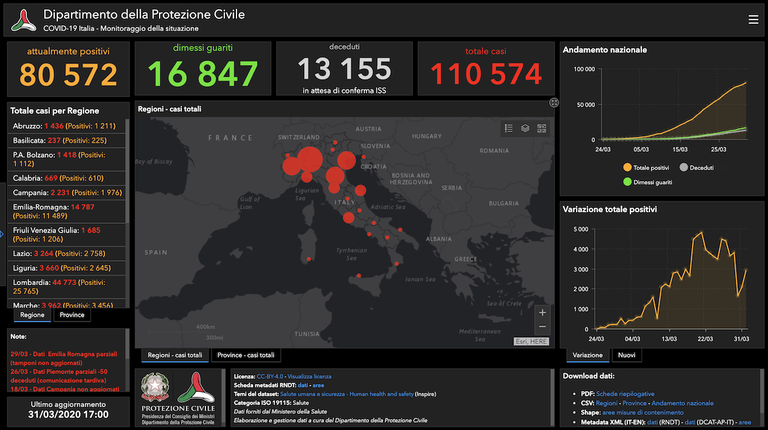Click the CC-BY-4.0 licence link

(269, 376)
